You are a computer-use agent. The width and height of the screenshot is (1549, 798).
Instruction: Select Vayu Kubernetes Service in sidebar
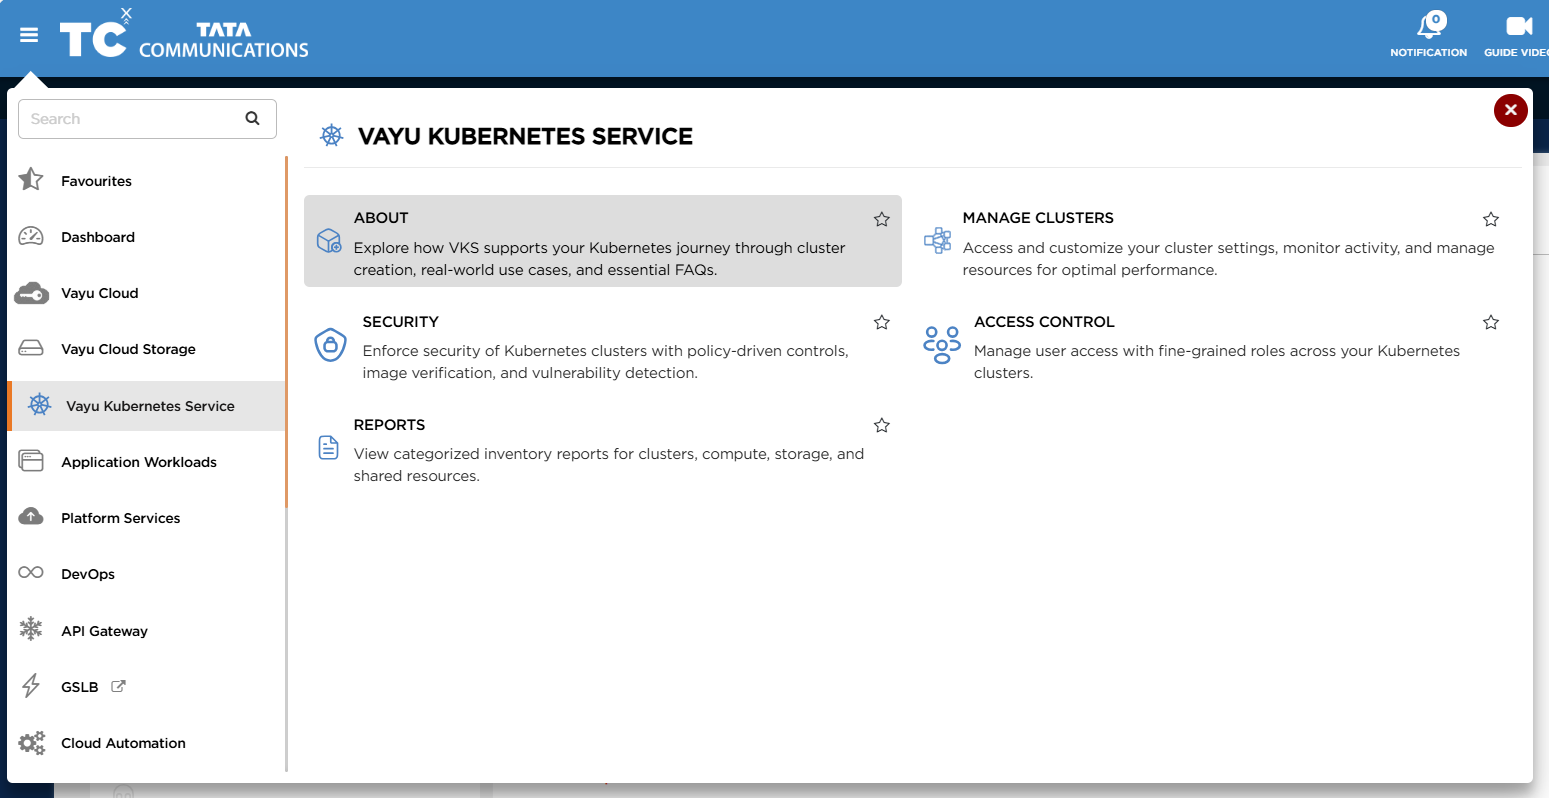(x=146, y=406)
